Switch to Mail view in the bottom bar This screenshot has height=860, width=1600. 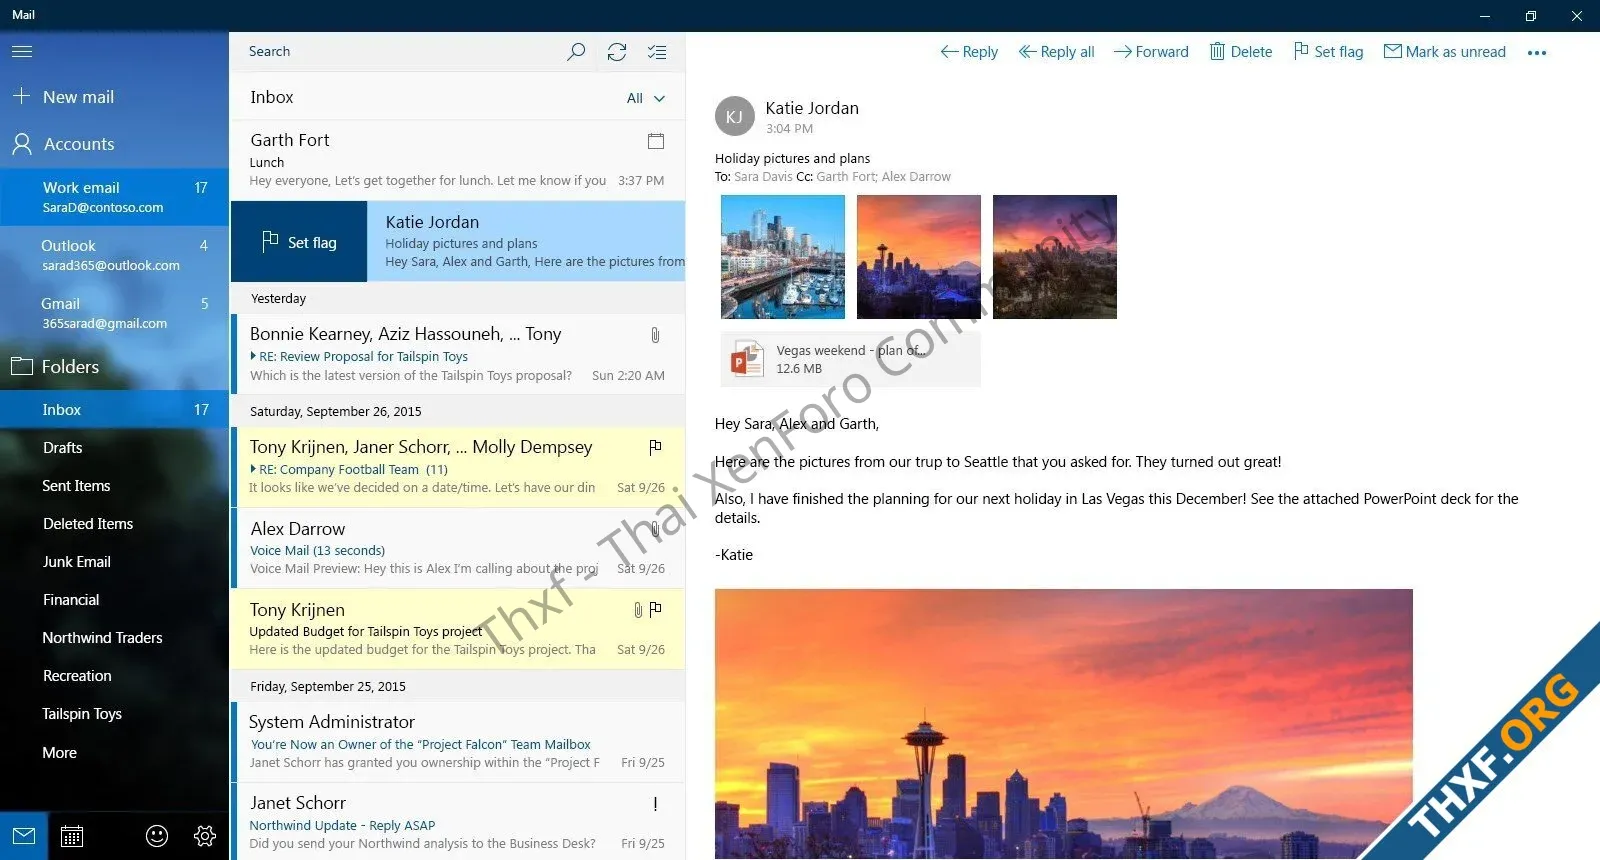tap(24, 836)
